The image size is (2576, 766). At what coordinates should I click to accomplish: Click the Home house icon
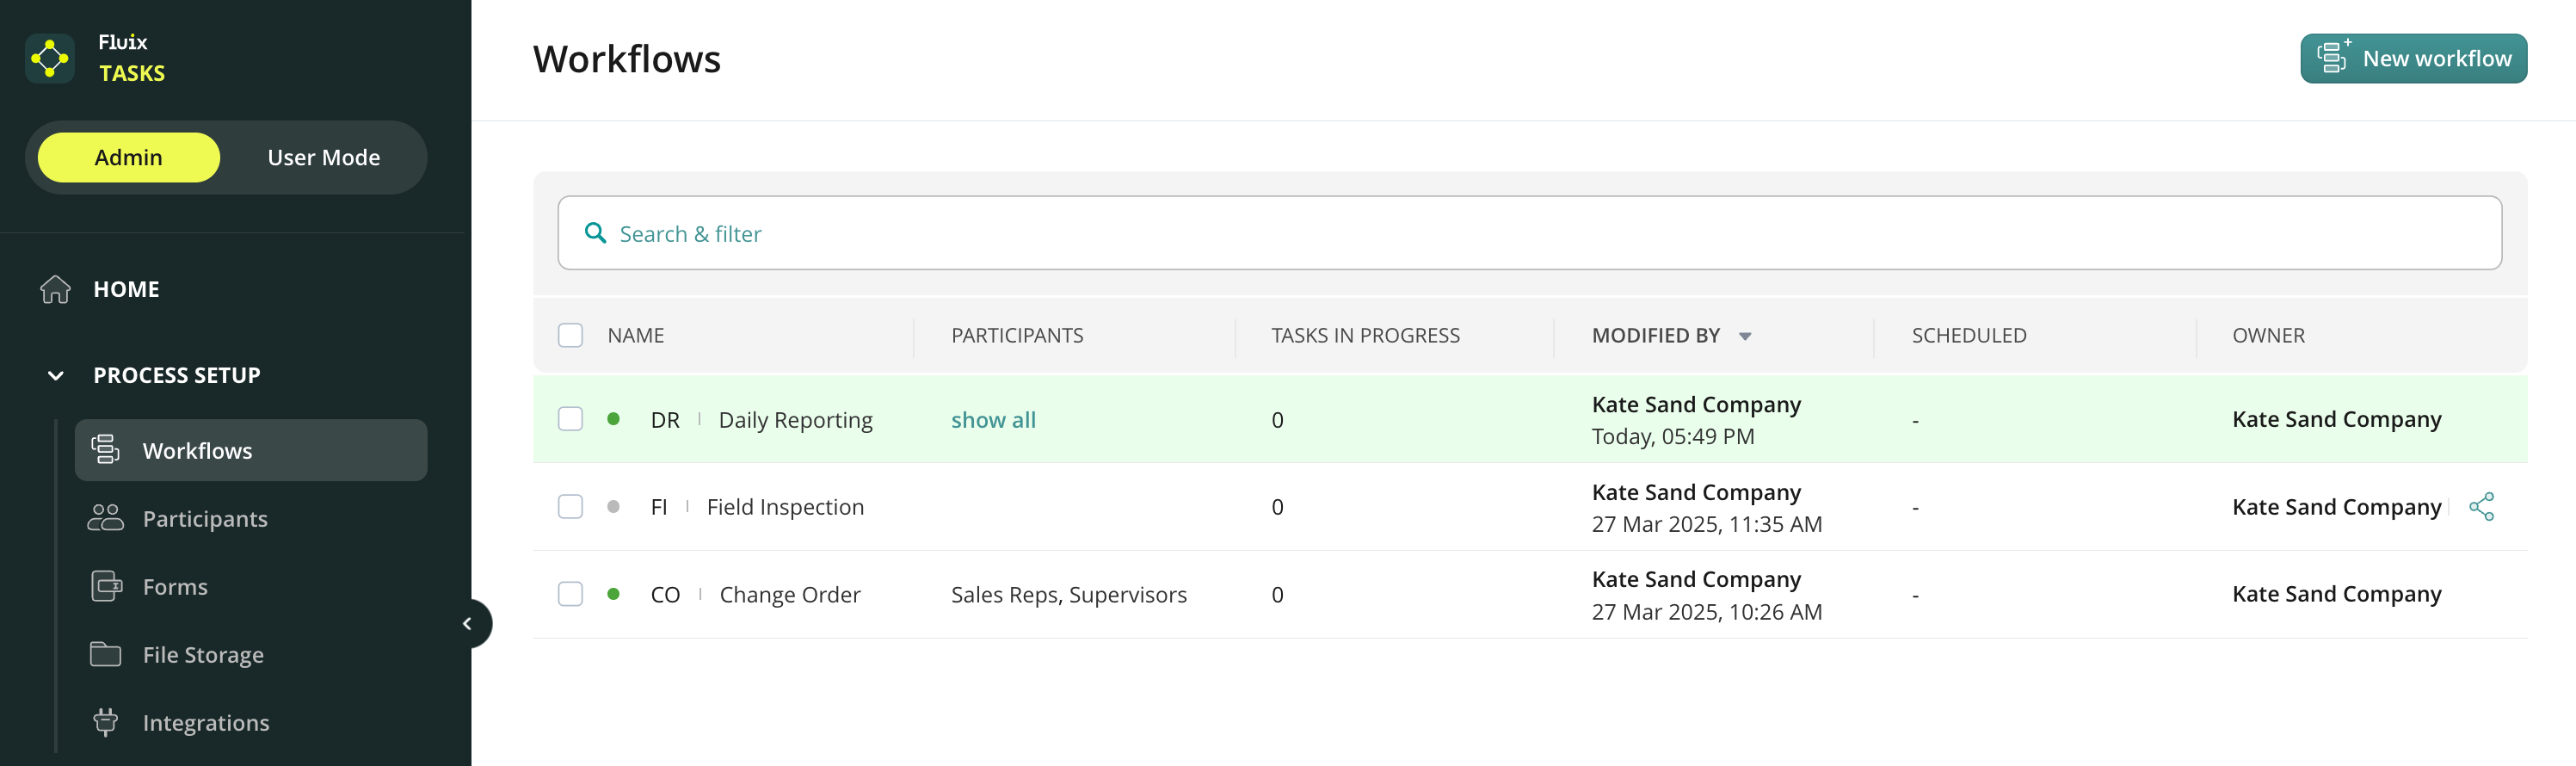[x=55, y=289]
